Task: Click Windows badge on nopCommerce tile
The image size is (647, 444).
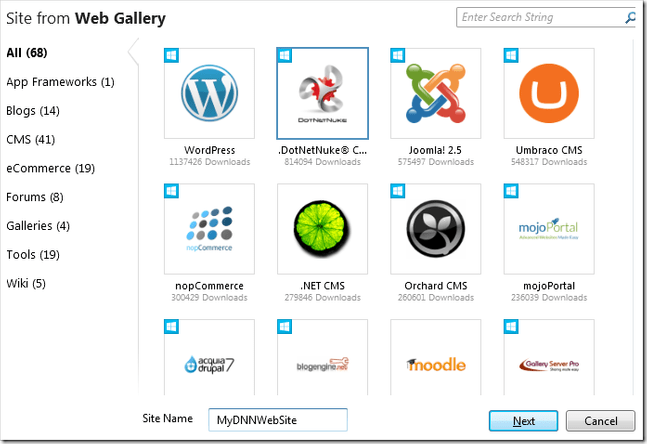Action: (x=171, y=191)
